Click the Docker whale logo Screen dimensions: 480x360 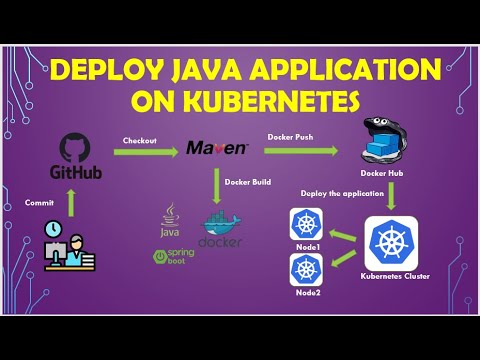click(221, 223)
